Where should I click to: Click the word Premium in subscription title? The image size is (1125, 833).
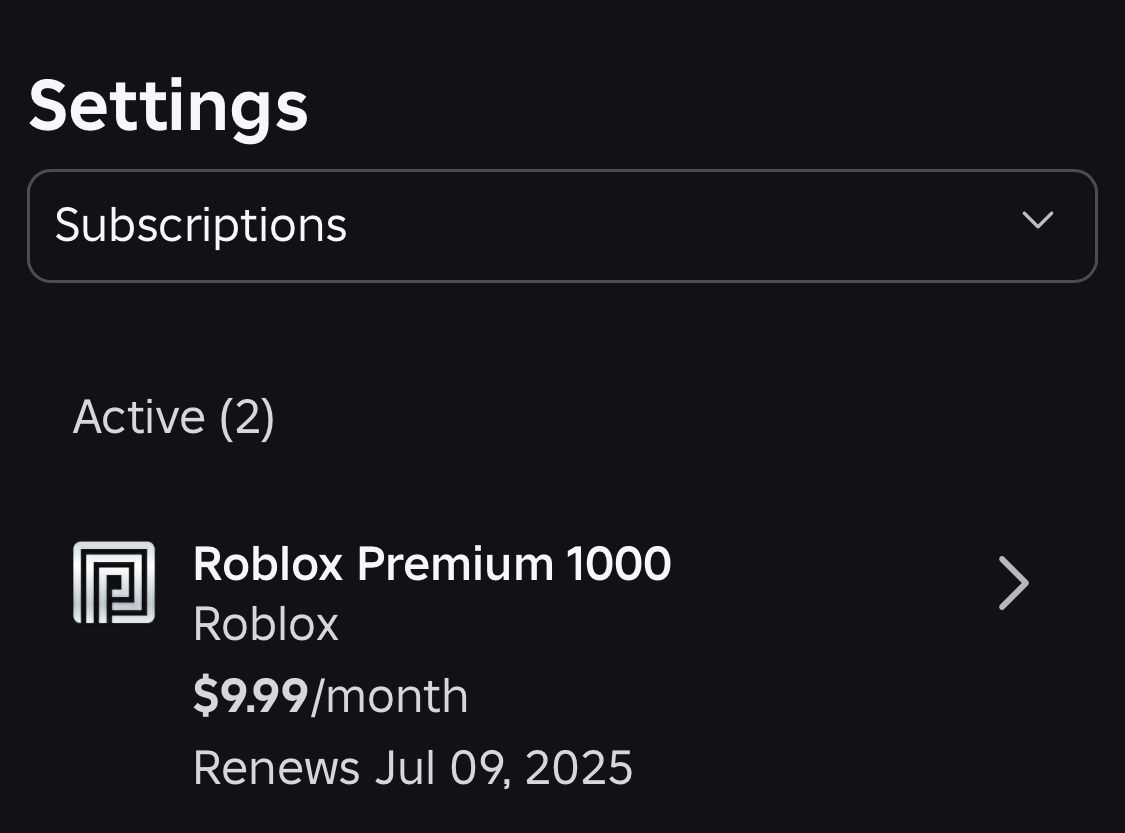tap(455, 564)
